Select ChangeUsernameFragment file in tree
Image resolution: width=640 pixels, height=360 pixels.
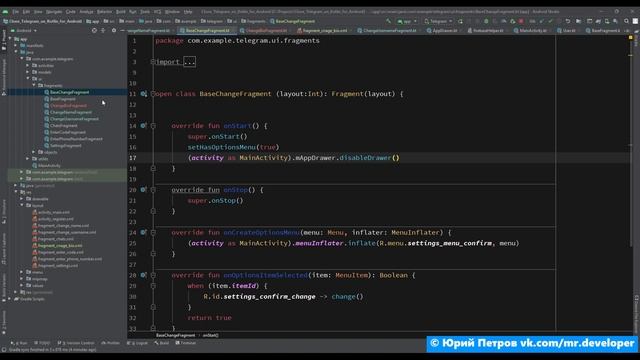(74, 119)
